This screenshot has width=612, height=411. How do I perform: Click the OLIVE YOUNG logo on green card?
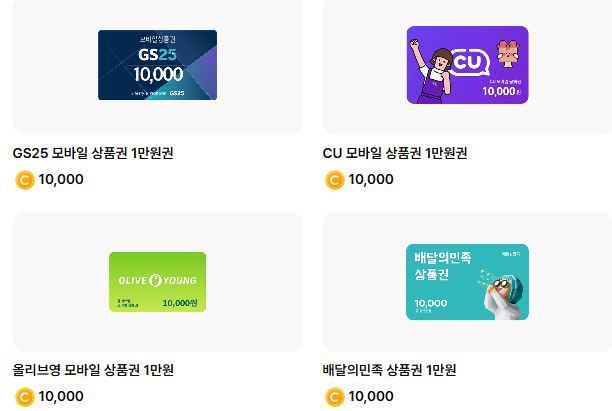tap(157, 280)
